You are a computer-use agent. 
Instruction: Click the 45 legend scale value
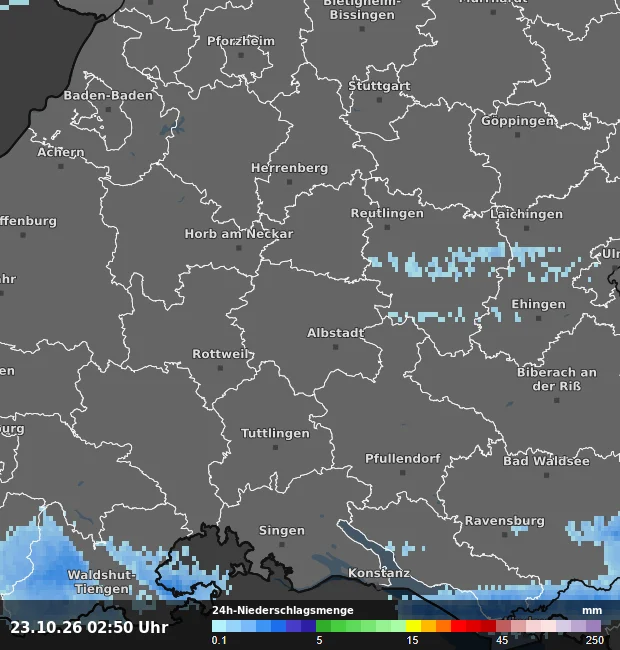pos(502,640)
